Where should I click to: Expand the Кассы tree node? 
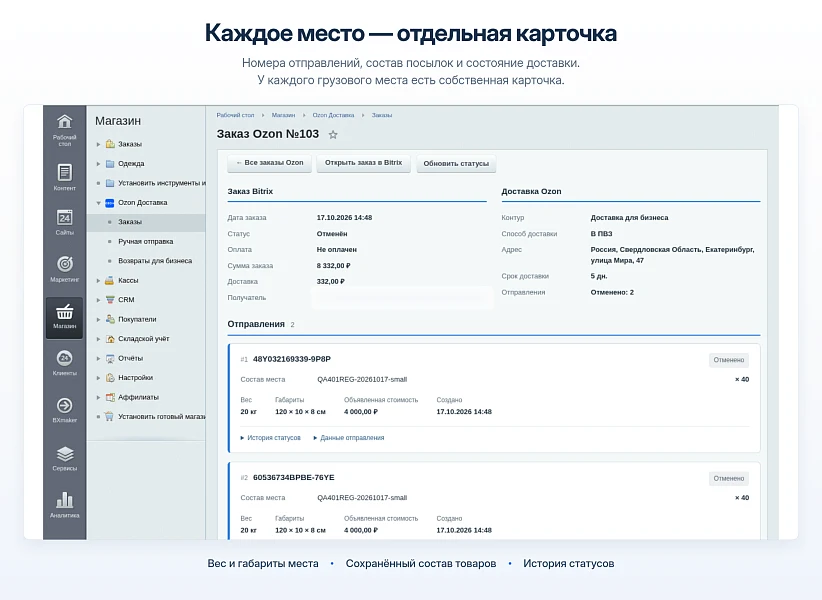tap(98, 280)
